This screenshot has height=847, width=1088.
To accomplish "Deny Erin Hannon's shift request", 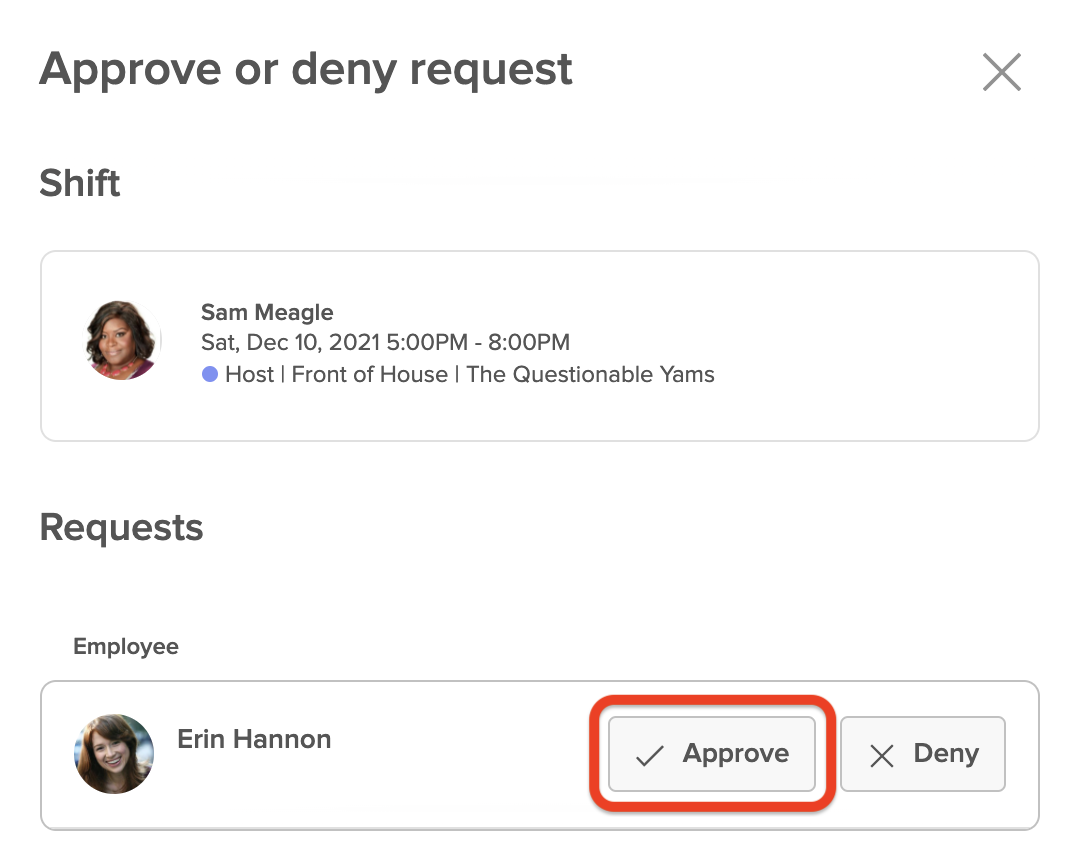I will click(x=922, y=753).
